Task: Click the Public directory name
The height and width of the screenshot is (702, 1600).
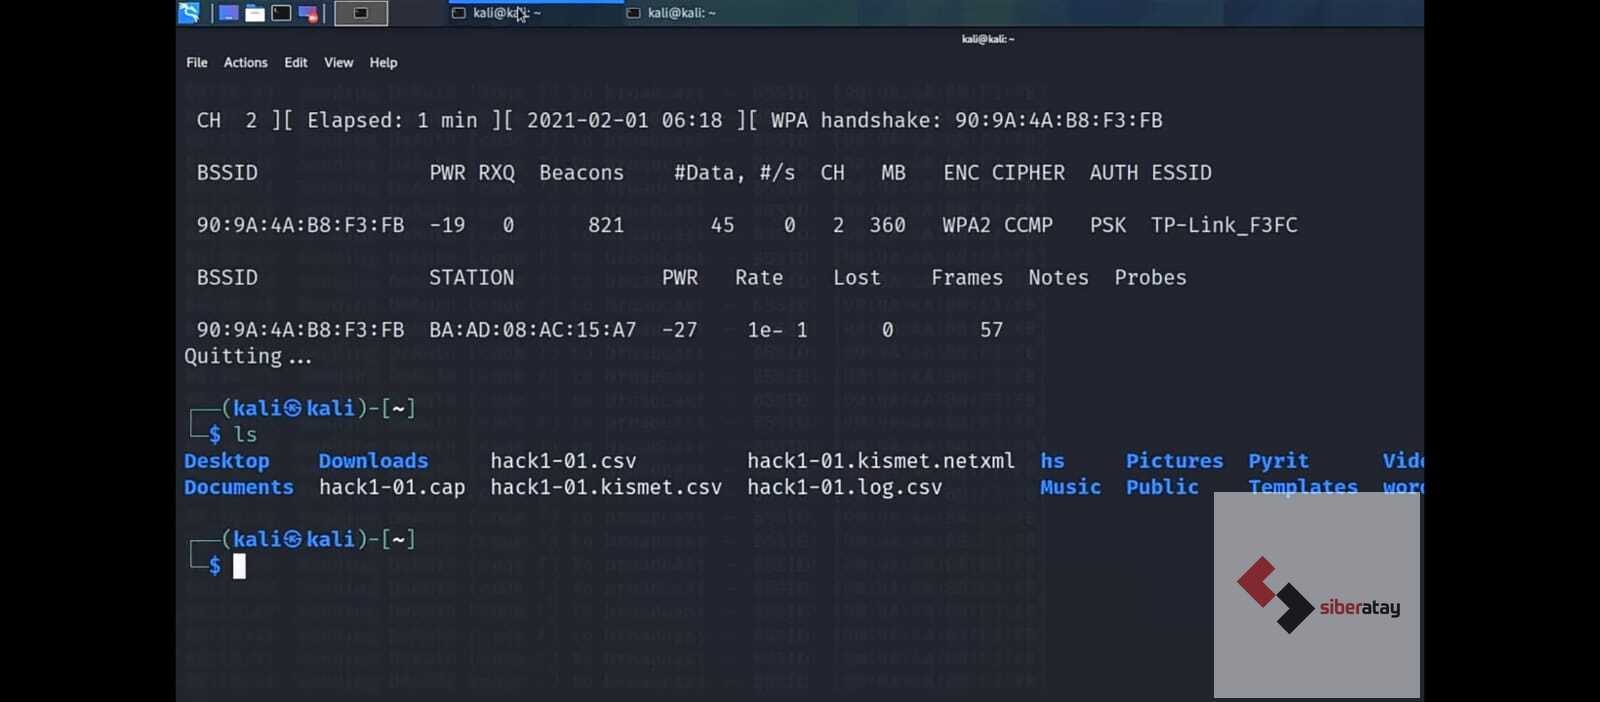Action: click(1162, 487)
